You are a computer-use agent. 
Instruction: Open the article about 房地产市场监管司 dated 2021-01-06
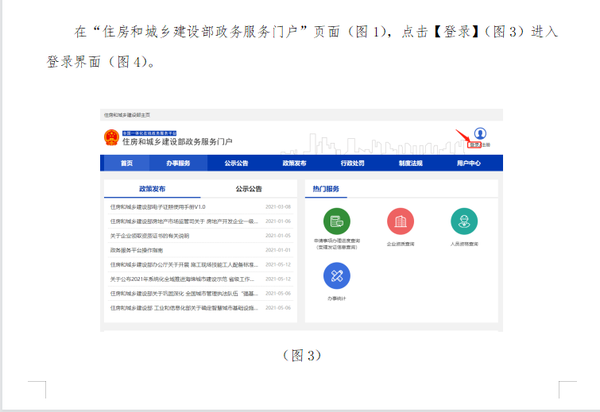(184, 221)
